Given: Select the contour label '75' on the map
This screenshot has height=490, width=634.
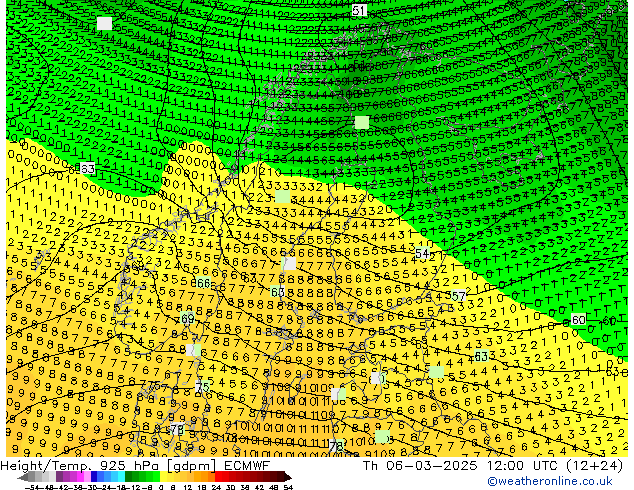Looking at the screenshot, I should point(203,387).
